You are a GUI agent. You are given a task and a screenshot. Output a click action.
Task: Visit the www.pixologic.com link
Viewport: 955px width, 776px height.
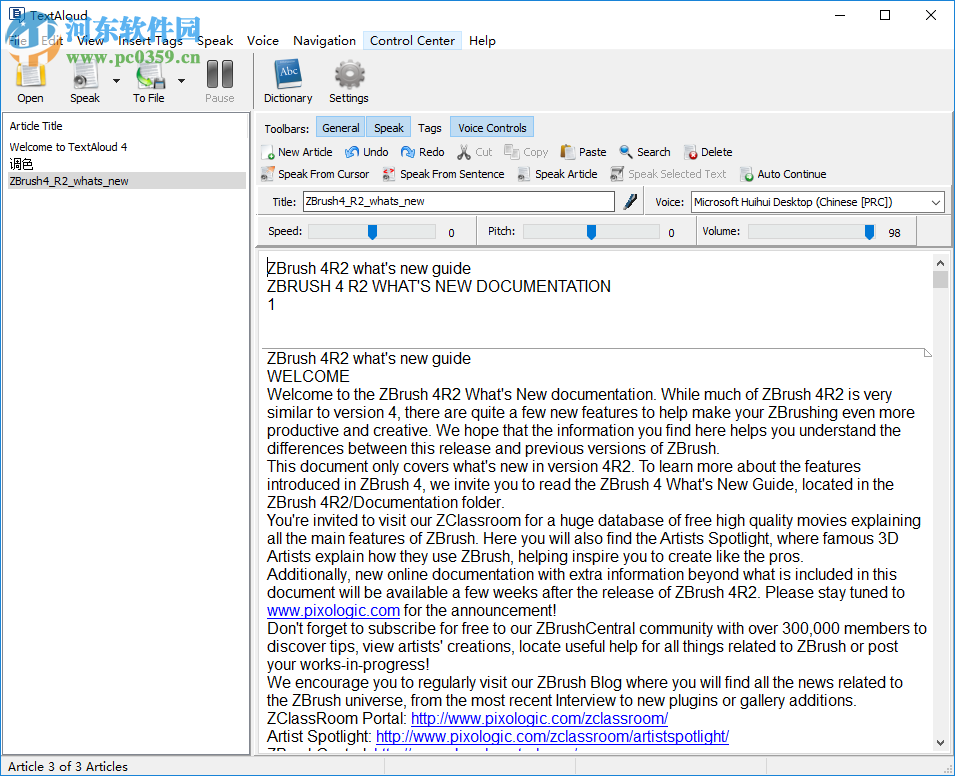pyautogui.click(x=333, y=610)
